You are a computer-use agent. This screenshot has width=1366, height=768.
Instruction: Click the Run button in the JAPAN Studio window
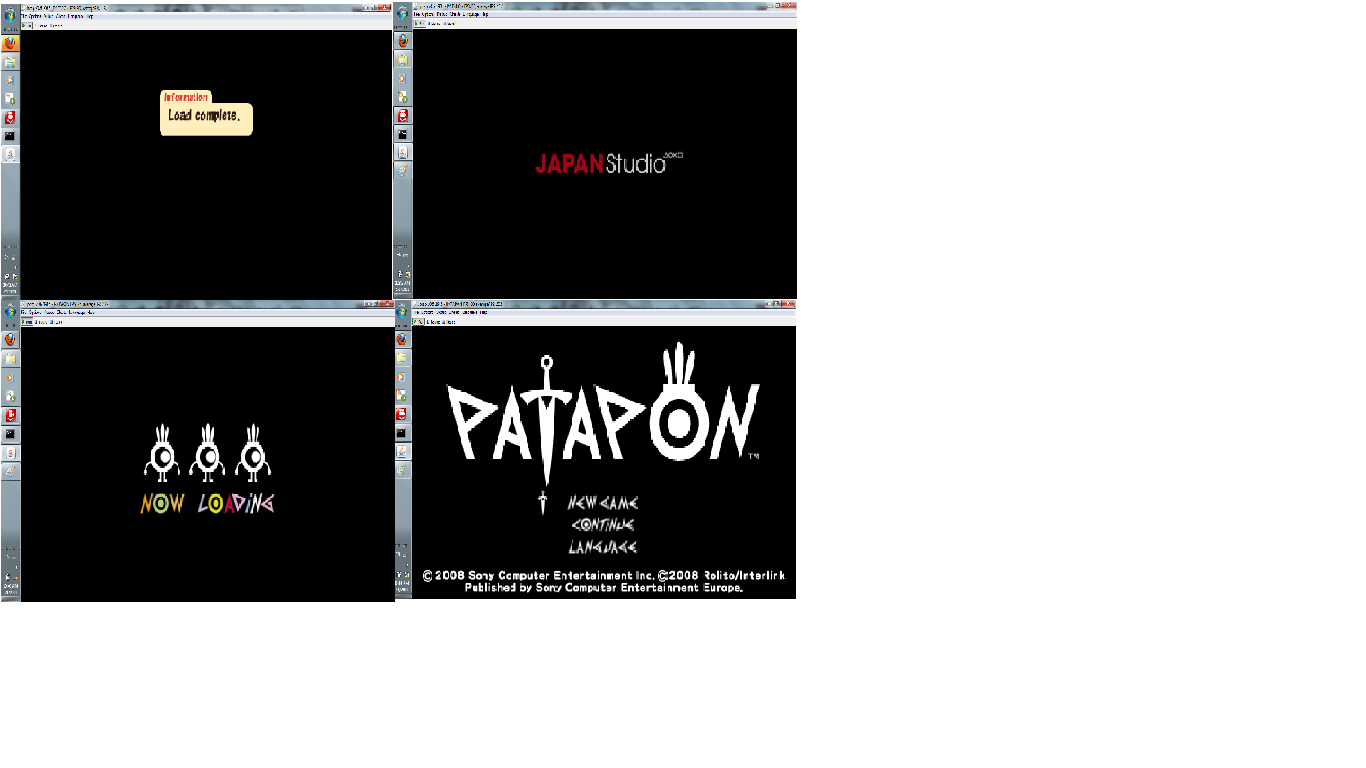421,23
